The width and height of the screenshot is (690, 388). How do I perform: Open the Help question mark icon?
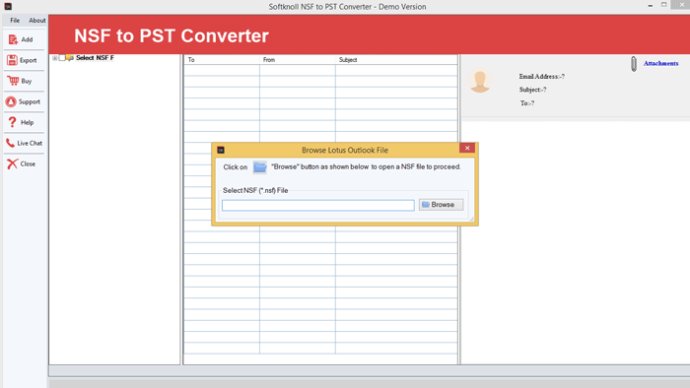pos(12,122)
